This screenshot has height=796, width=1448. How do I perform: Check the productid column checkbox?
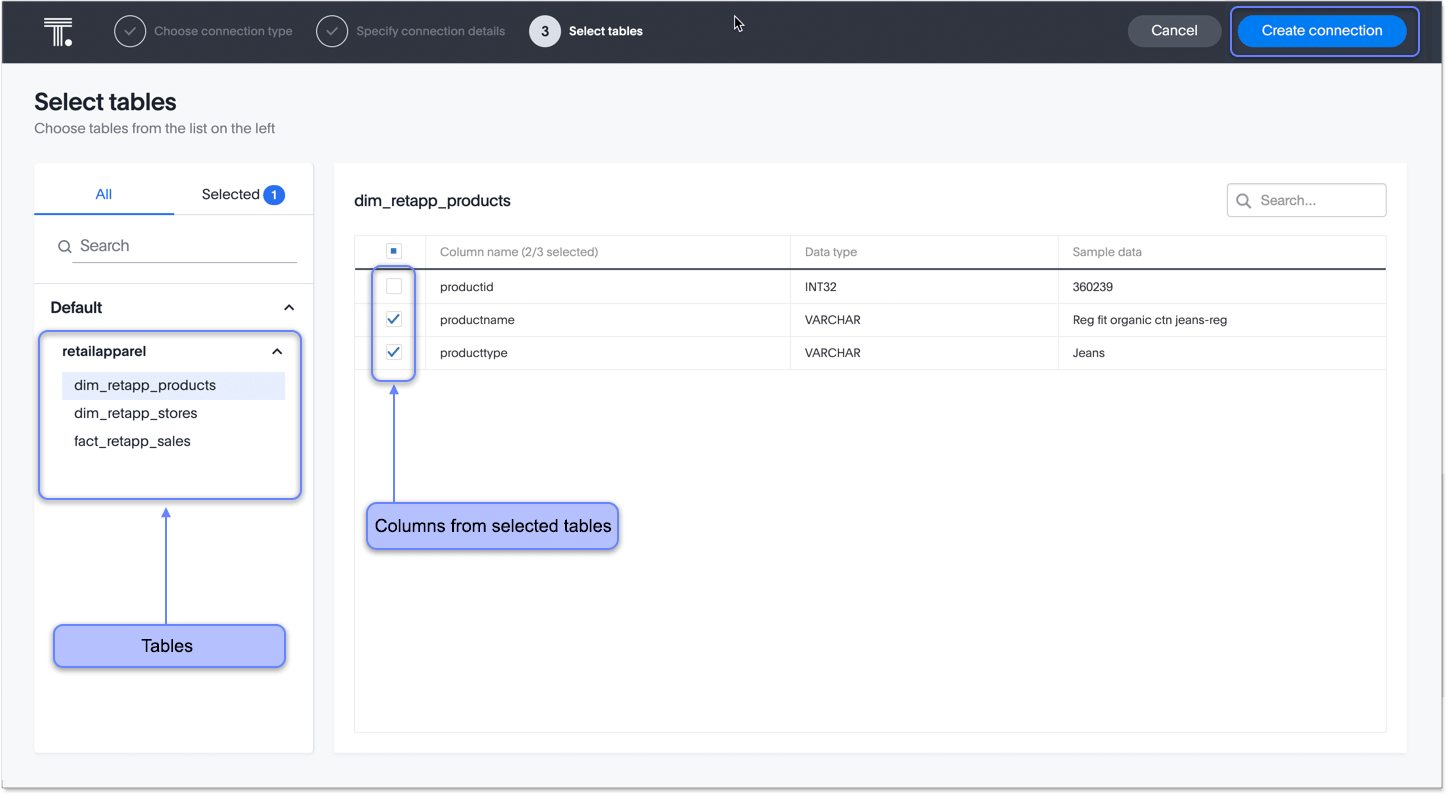[393, 286]
